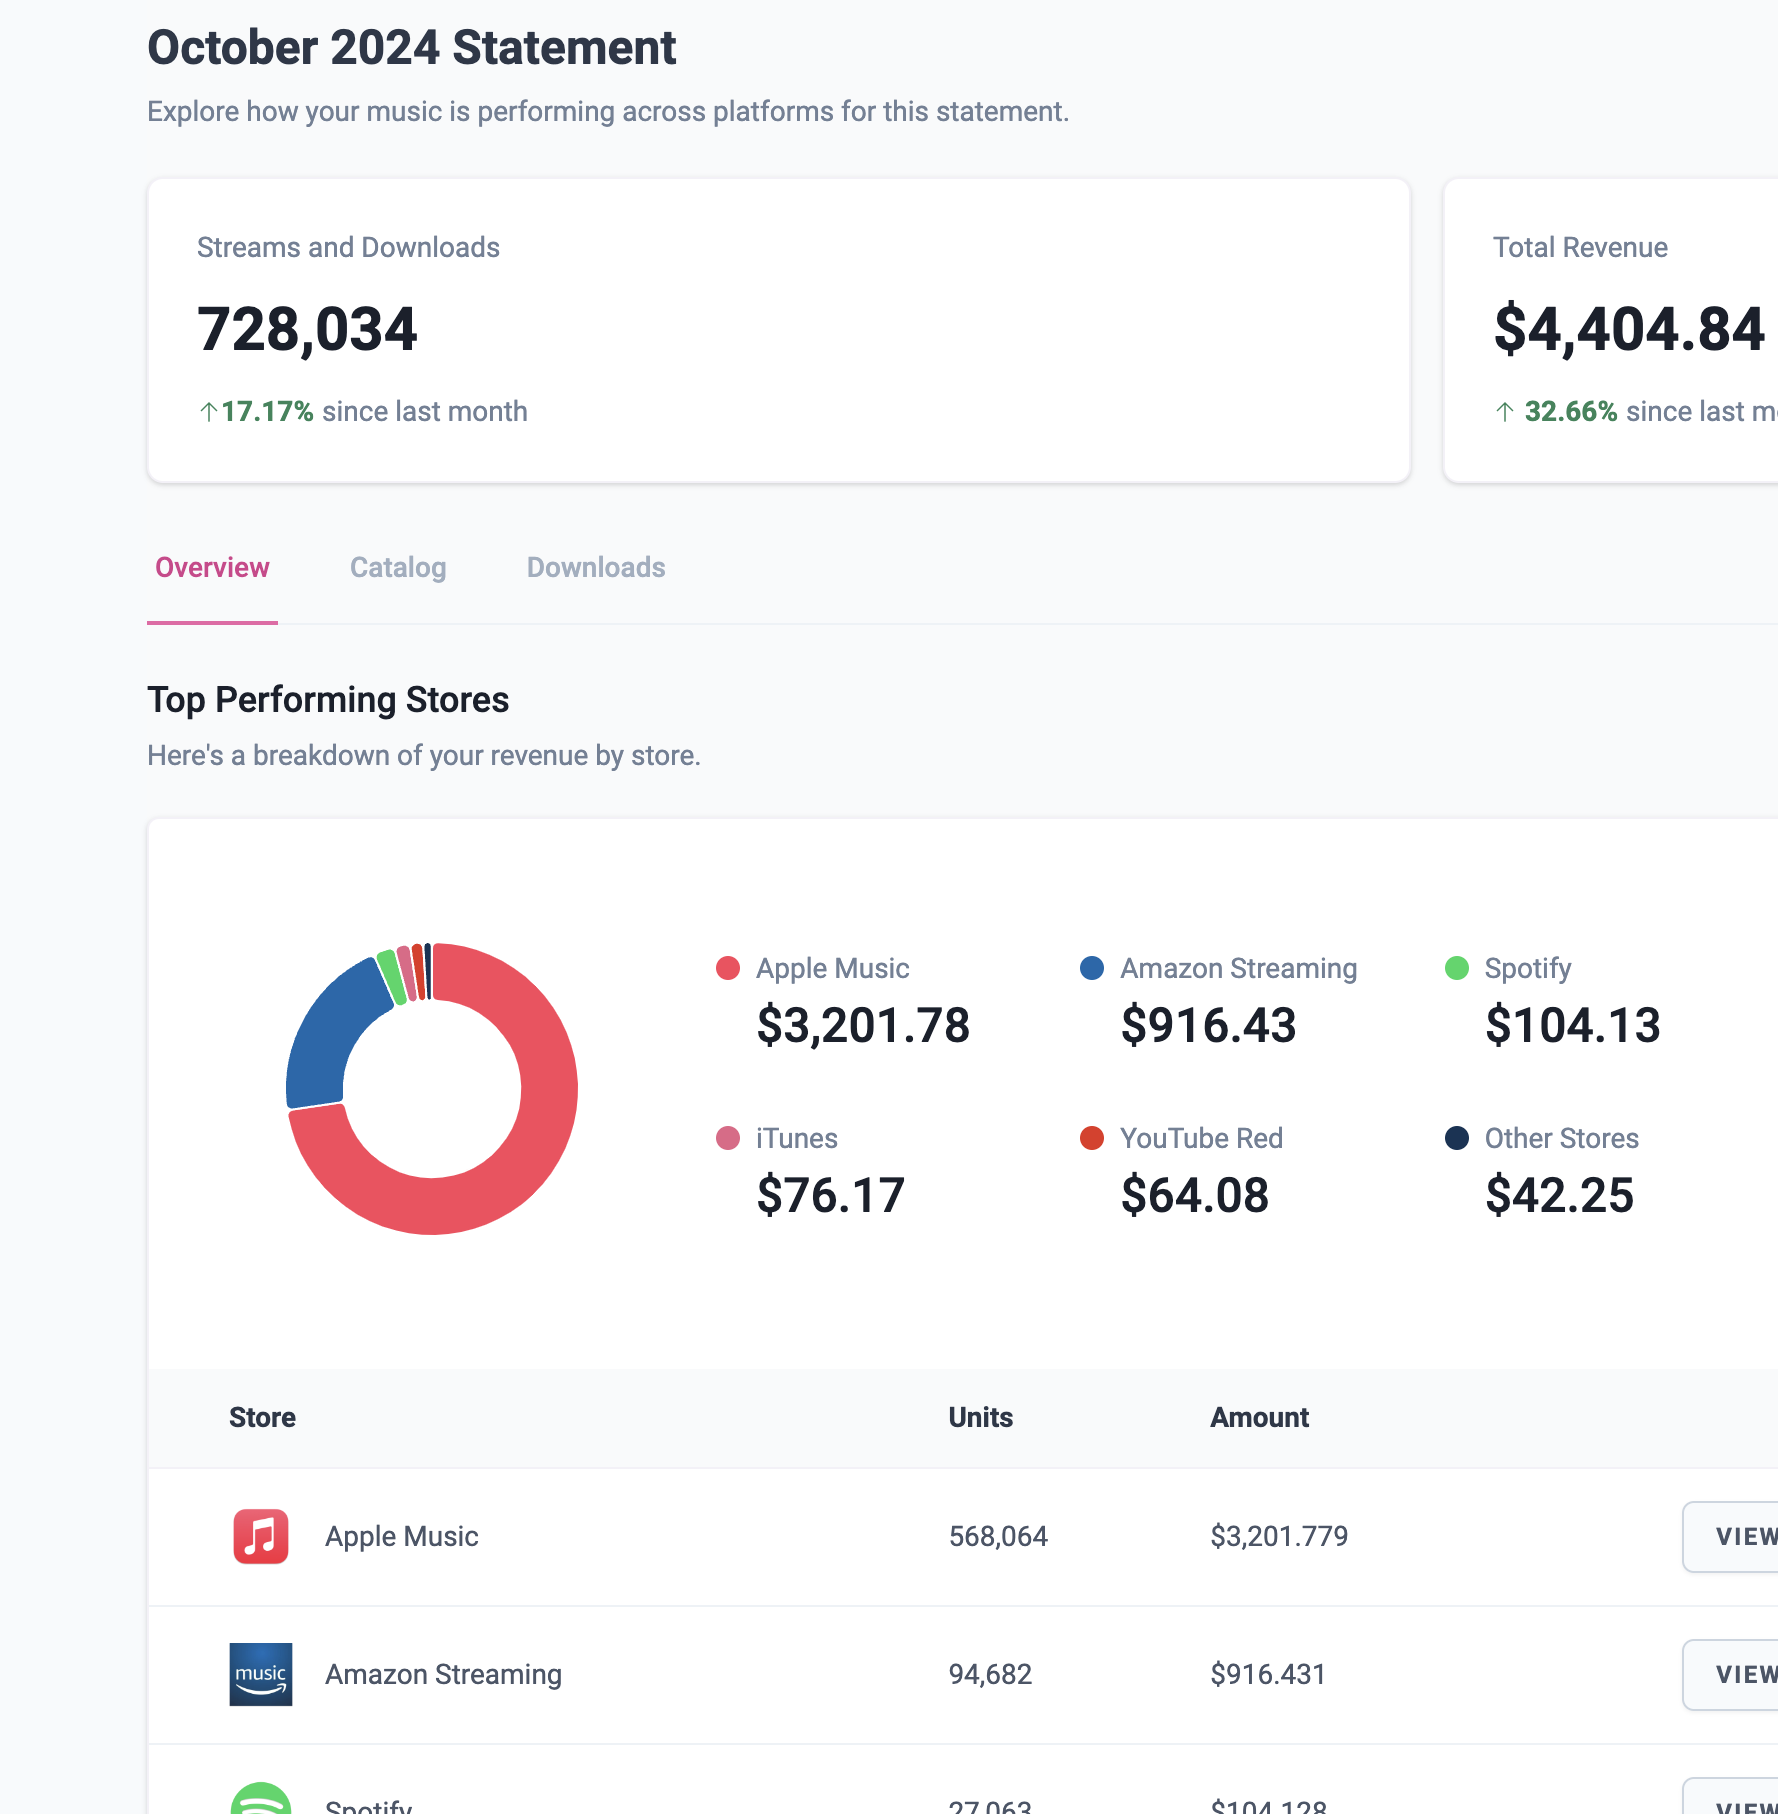Click the YouTube Red $64.08 legend amount
Image resolution: width=1778 pixels, height=1814 pixels.
coord(1195,1195)
